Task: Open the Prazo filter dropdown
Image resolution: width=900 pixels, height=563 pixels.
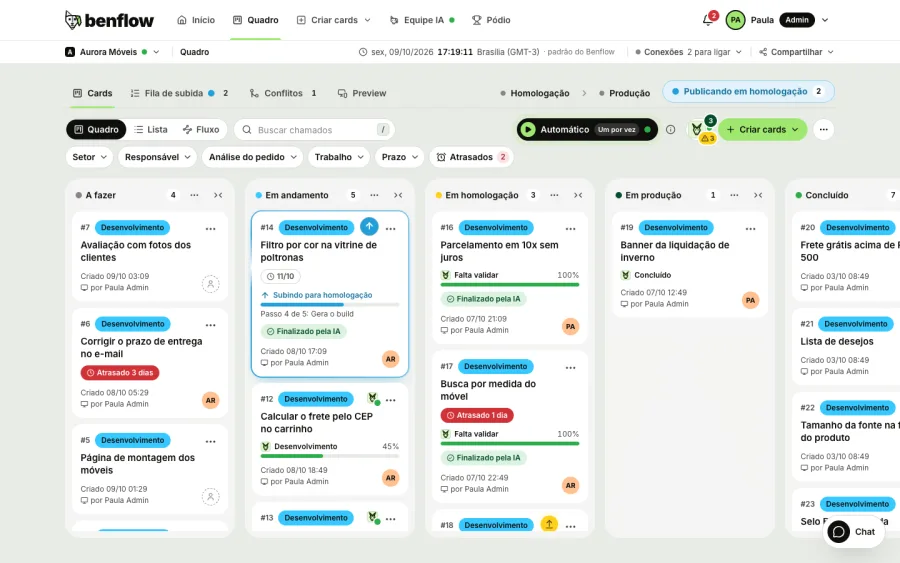Action: click(x=399, y=157)
